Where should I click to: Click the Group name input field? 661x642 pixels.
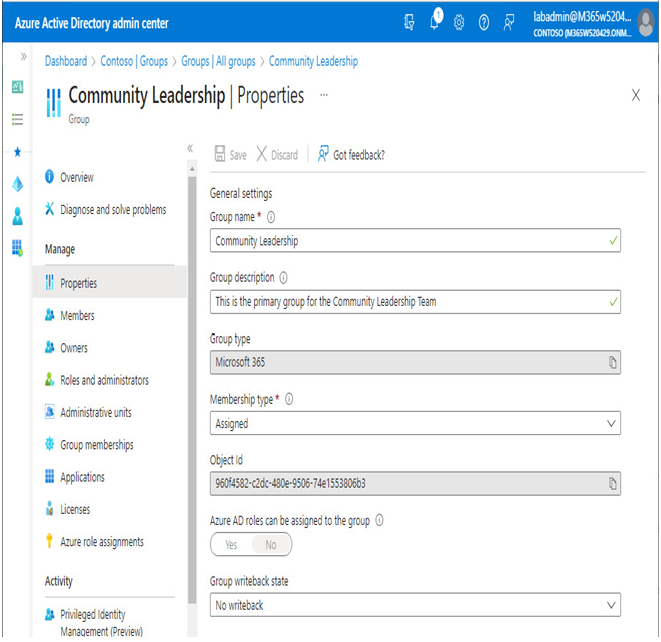pyautogui.click(x=415, y=241)
